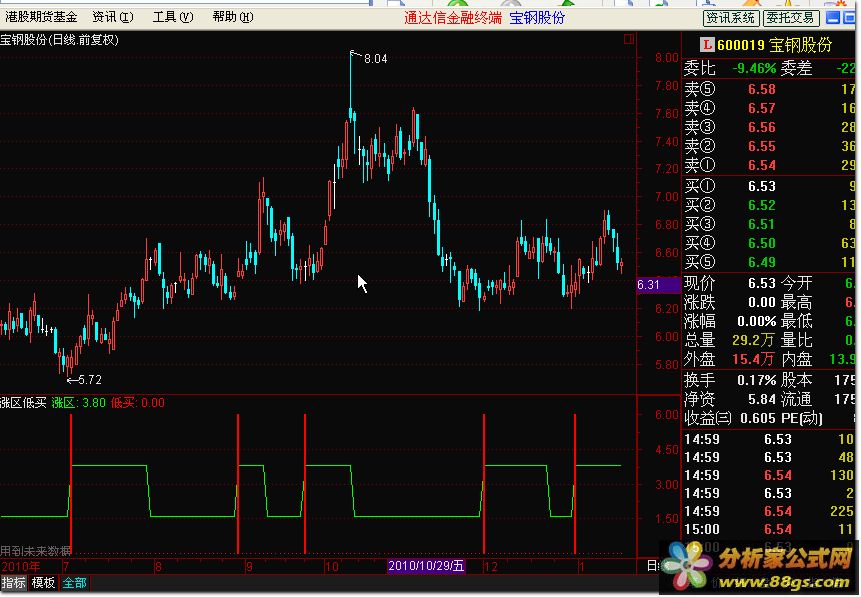Click the 总量 29.2万 value
The height and width of the screenshot is (597, 861).
[751, 341]
